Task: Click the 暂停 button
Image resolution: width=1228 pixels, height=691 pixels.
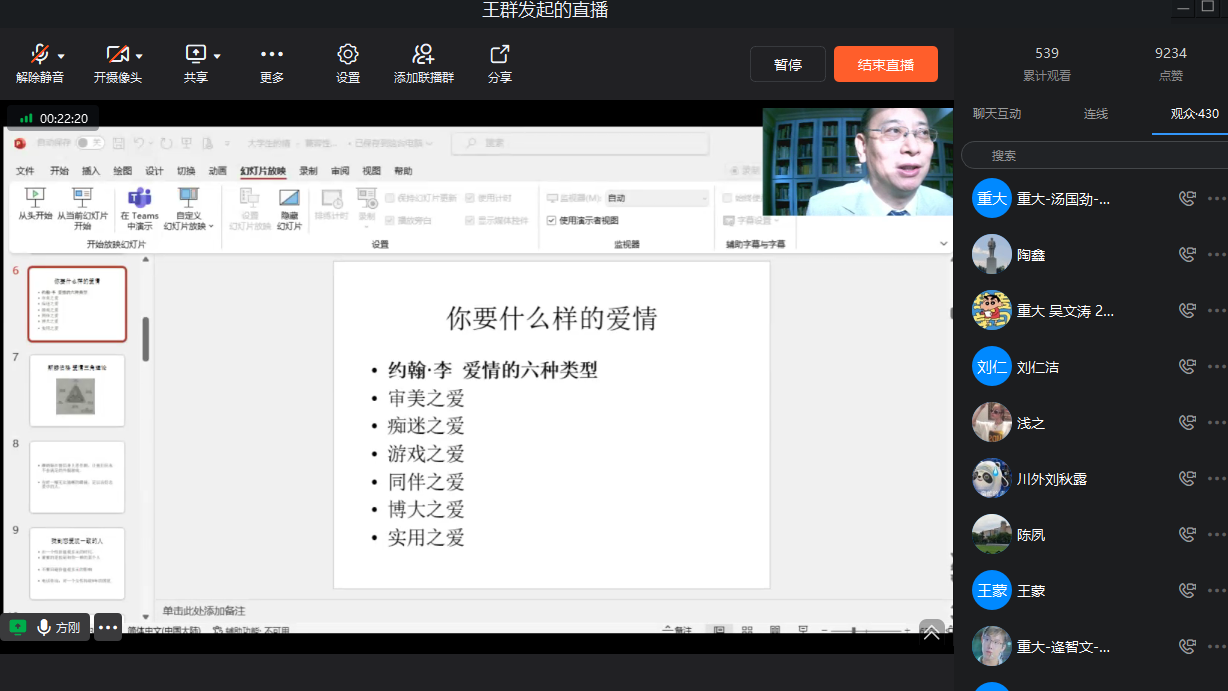Action: 788,64
